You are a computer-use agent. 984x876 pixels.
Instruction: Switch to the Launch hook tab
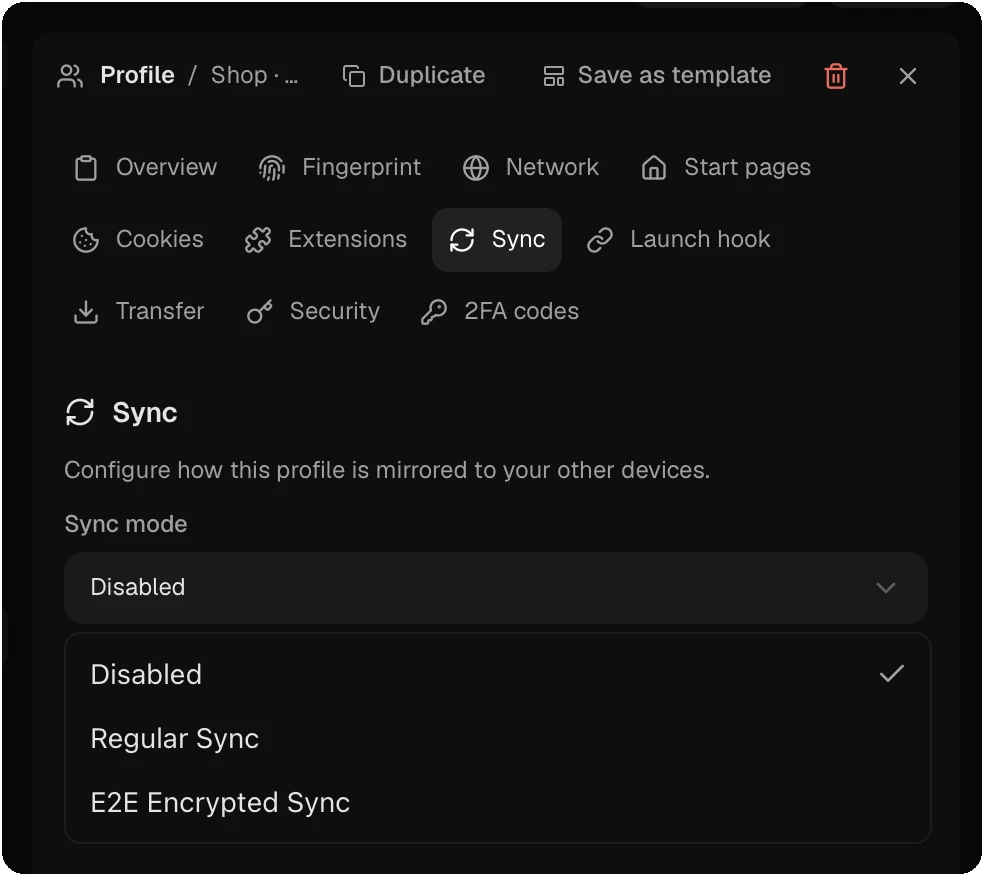(x=678, y=240)
